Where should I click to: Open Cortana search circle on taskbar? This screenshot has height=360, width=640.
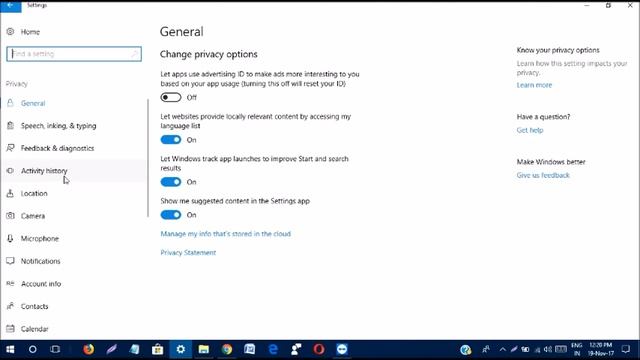pos(33,349)
